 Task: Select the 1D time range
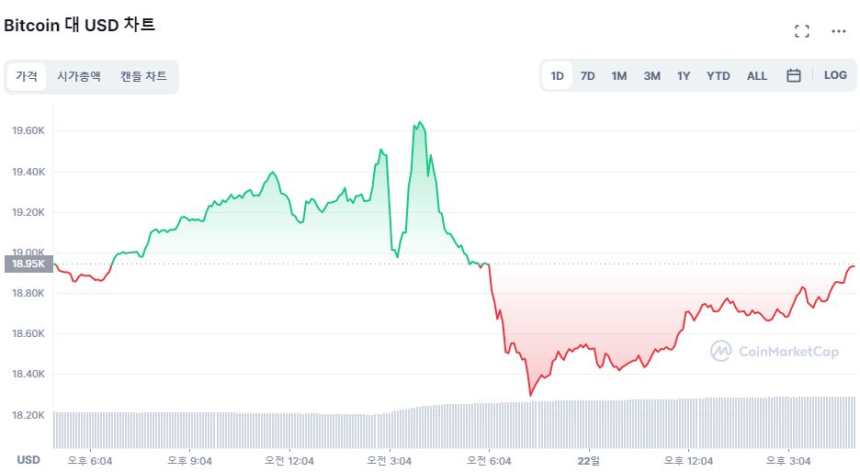[x=557, y=75]
